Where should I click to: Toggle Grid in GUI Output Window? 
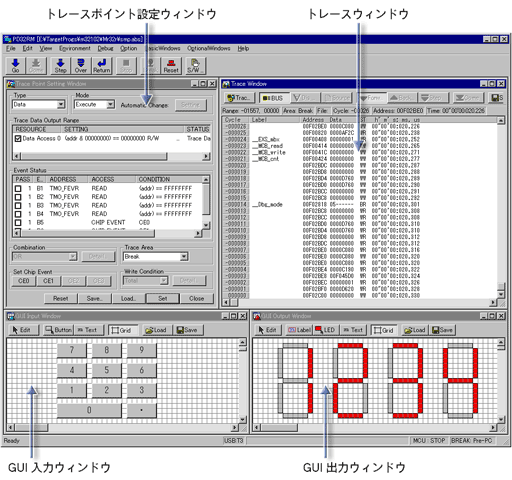click(384, 330)
